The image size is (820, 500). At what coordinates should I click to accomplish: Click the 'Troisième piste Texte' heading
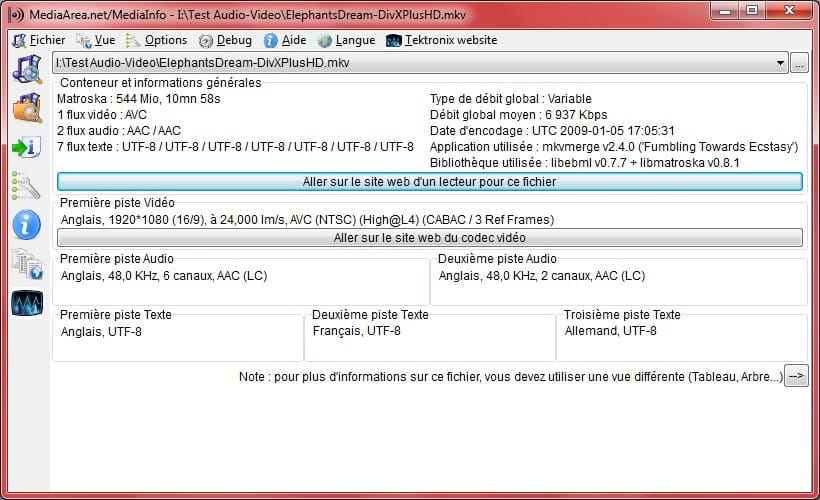[622, 314]
